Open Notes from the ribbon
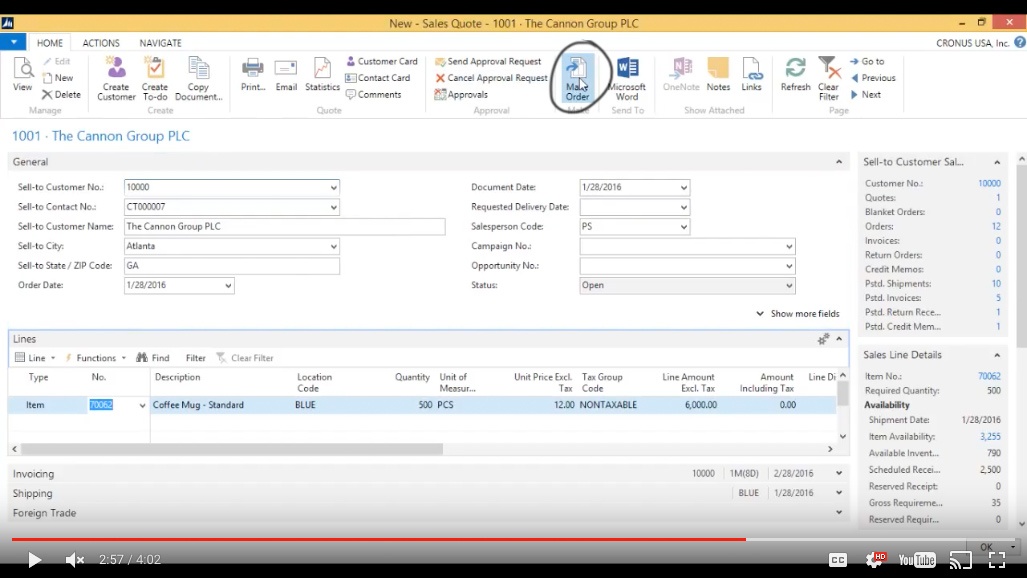This screenshot has width=1027, height=578. click(x=718, y=75)
